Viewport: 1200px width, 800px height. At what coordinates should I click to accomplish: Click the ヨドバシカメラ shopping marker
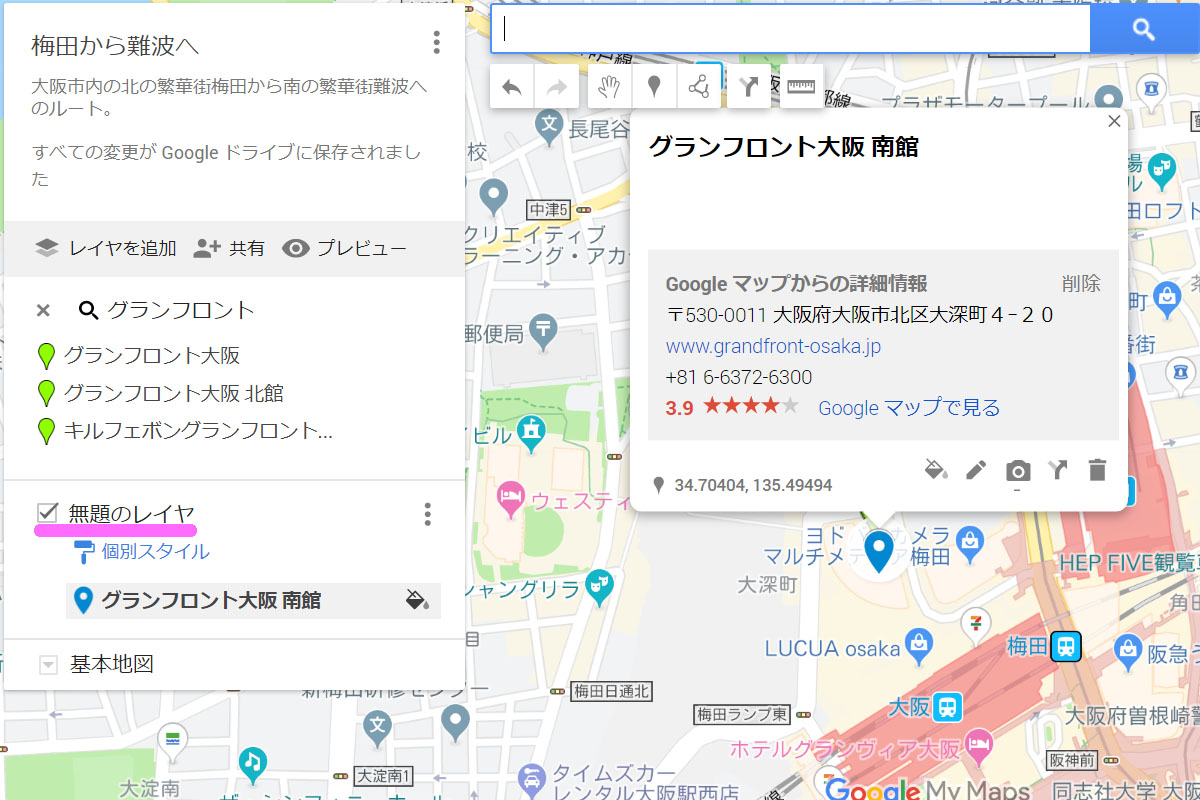[968, 543]
